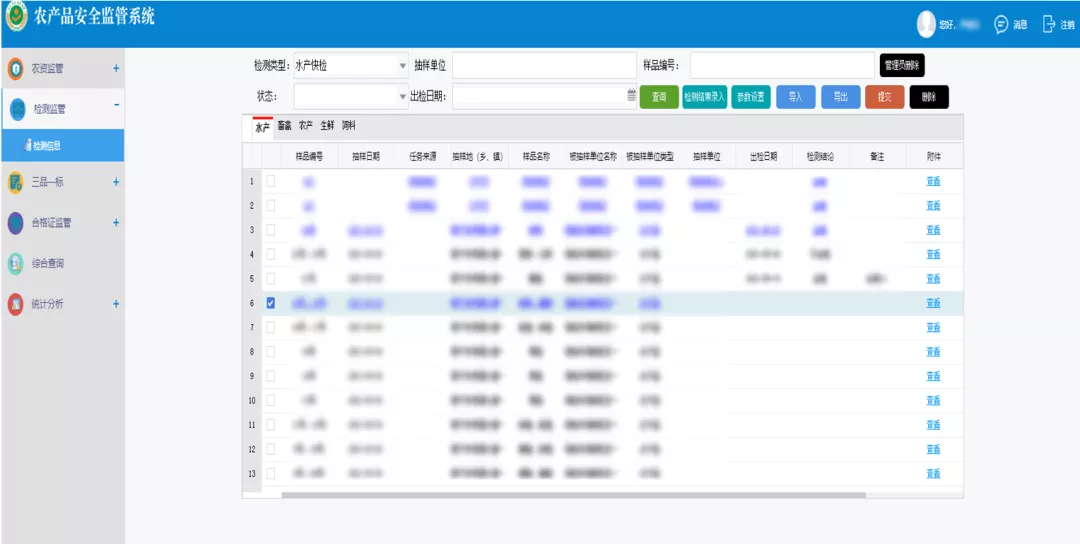Click the orange 提交 button
This screenshot has width=1080, height=544.
pyautogui.click(x=884, y=97)
